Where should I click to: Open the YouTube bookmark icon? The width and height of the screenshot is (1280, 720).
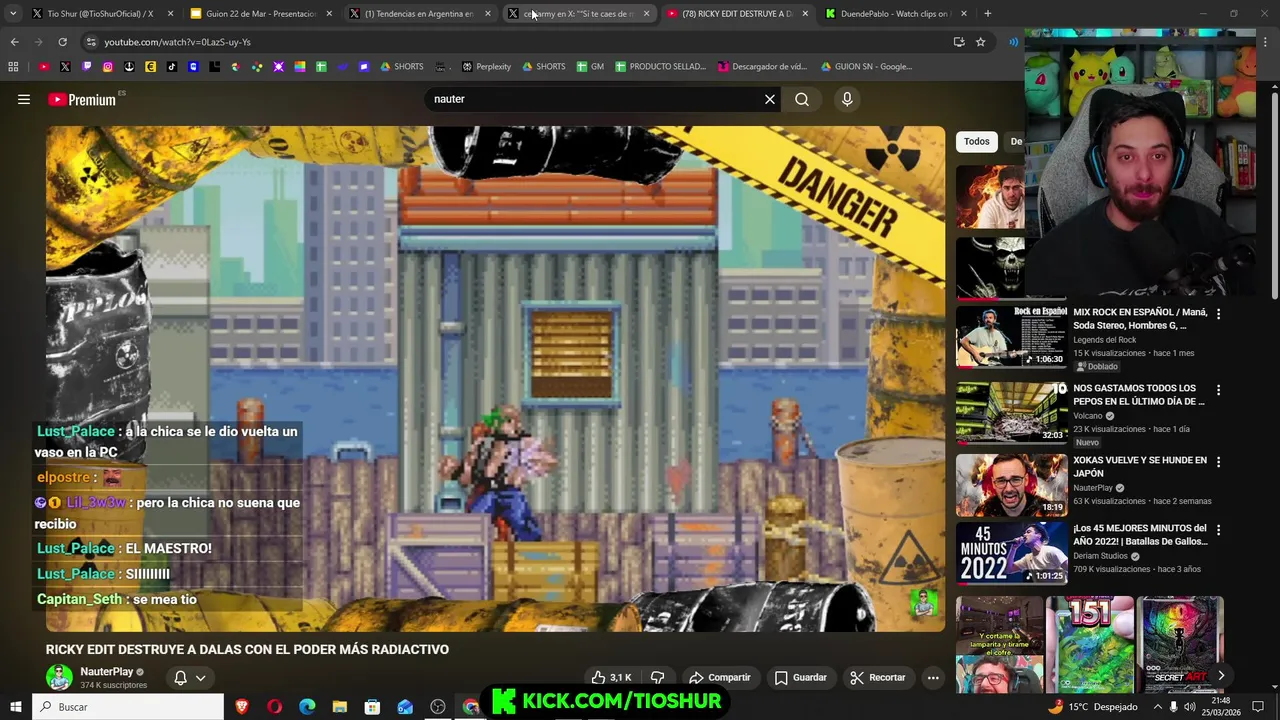point(44,67)
